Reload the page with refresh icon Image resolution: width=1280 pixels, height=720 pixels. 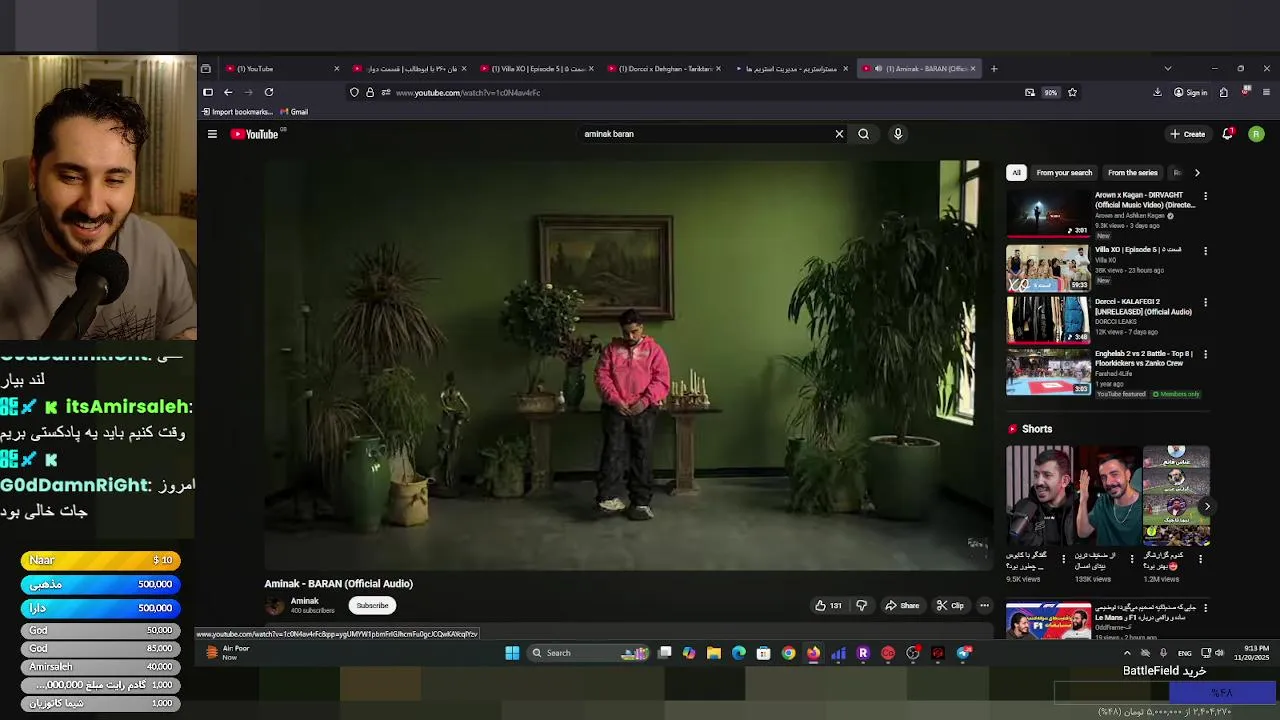(268, 92)
